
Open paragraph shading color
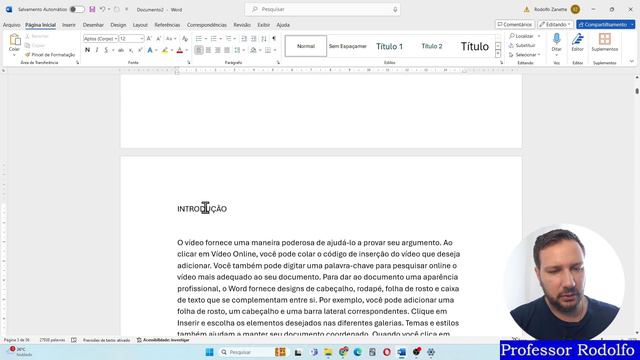pyautogui.click(x=253, y=50)
